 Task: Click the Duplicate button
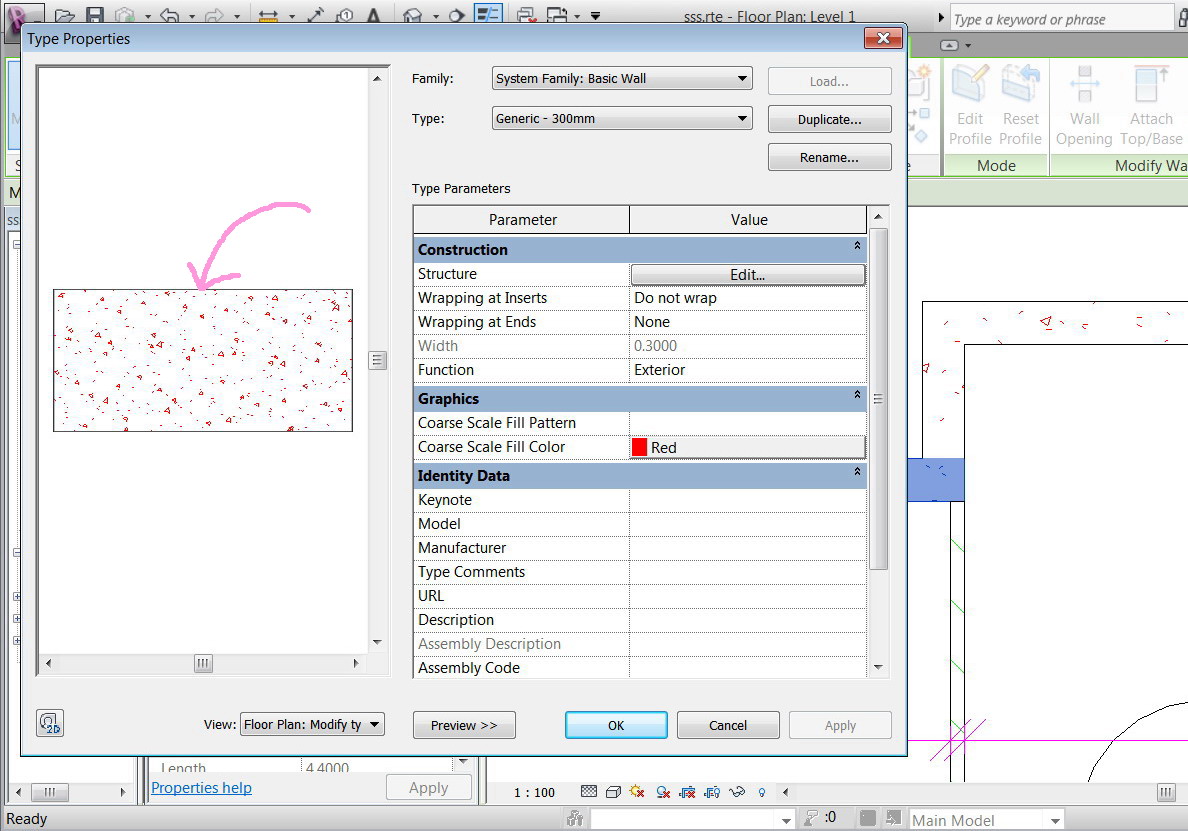tap(829, 118)
